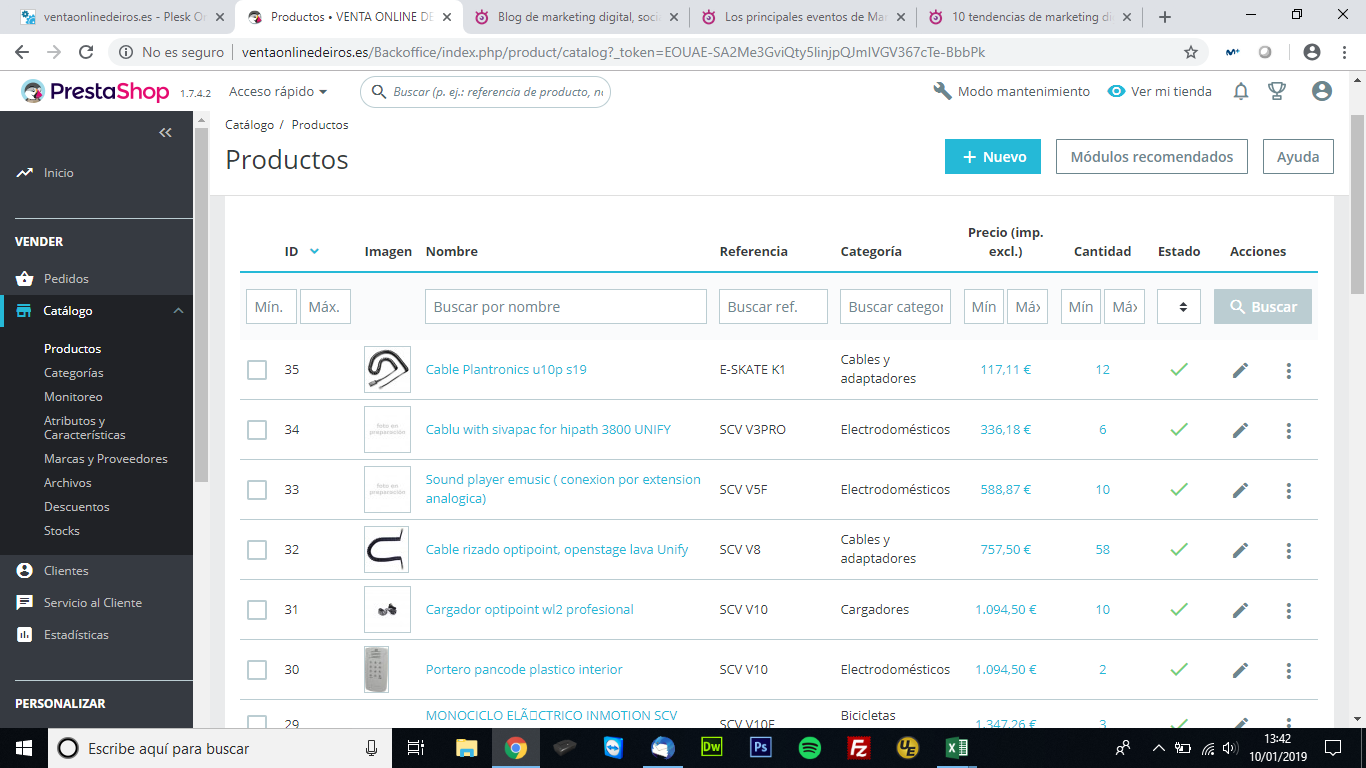Click the status checkmark for product ID 32
The width and height of the screenshot is (1366, 768).
pos(1179,550)
